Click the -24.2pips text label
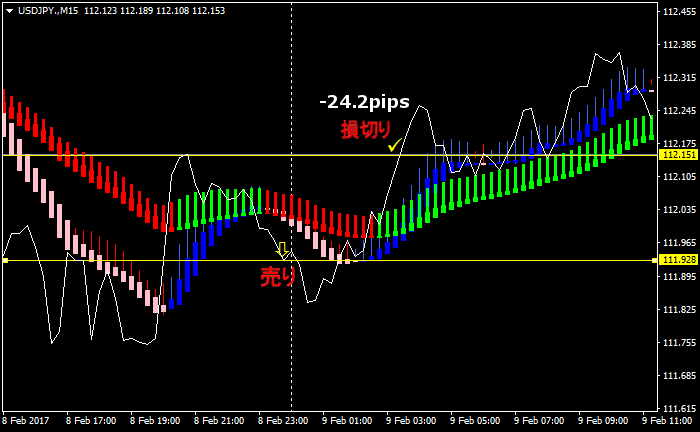700x432 pixels. coord(364,102)
